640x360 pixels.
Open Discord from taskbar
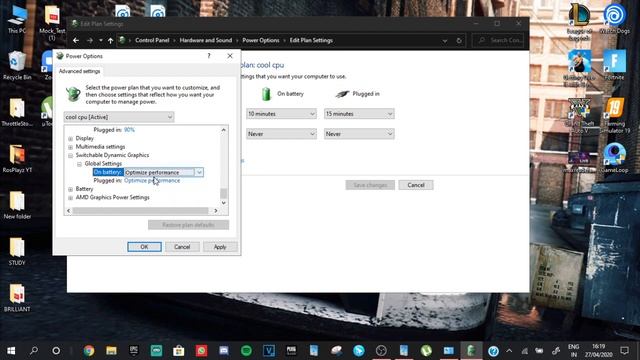point(224,351)
